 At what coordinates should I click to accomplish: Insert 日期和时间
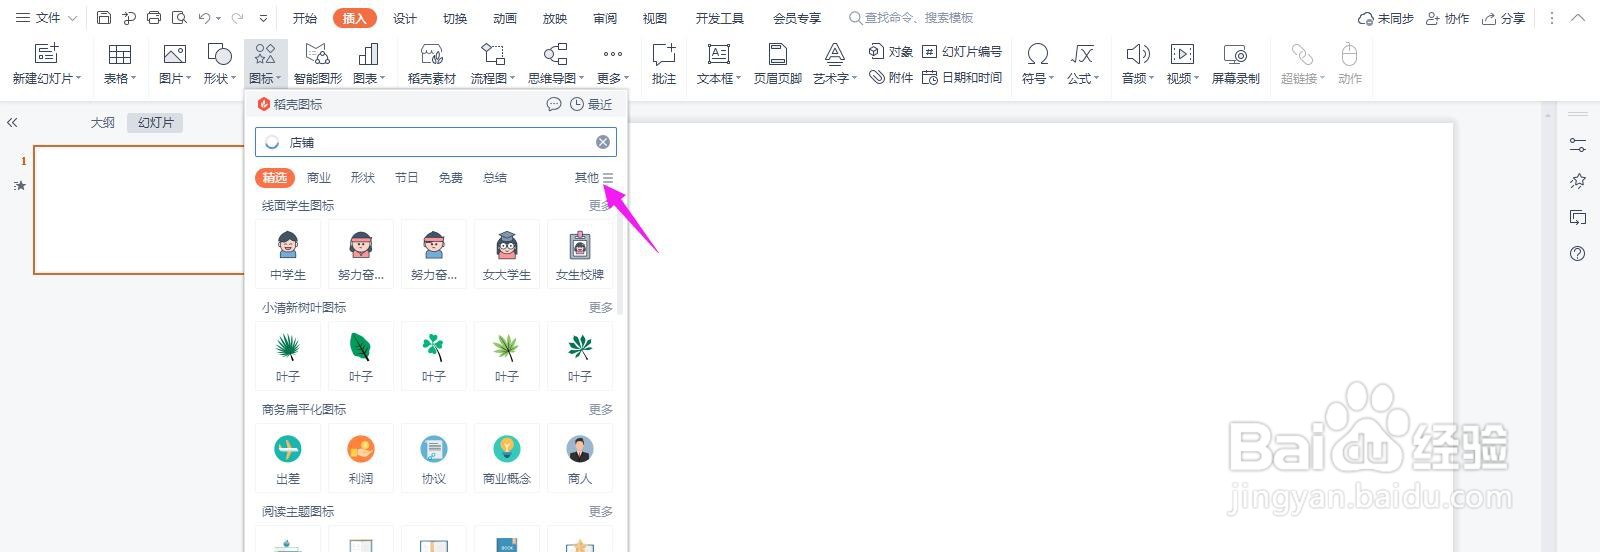961,77
